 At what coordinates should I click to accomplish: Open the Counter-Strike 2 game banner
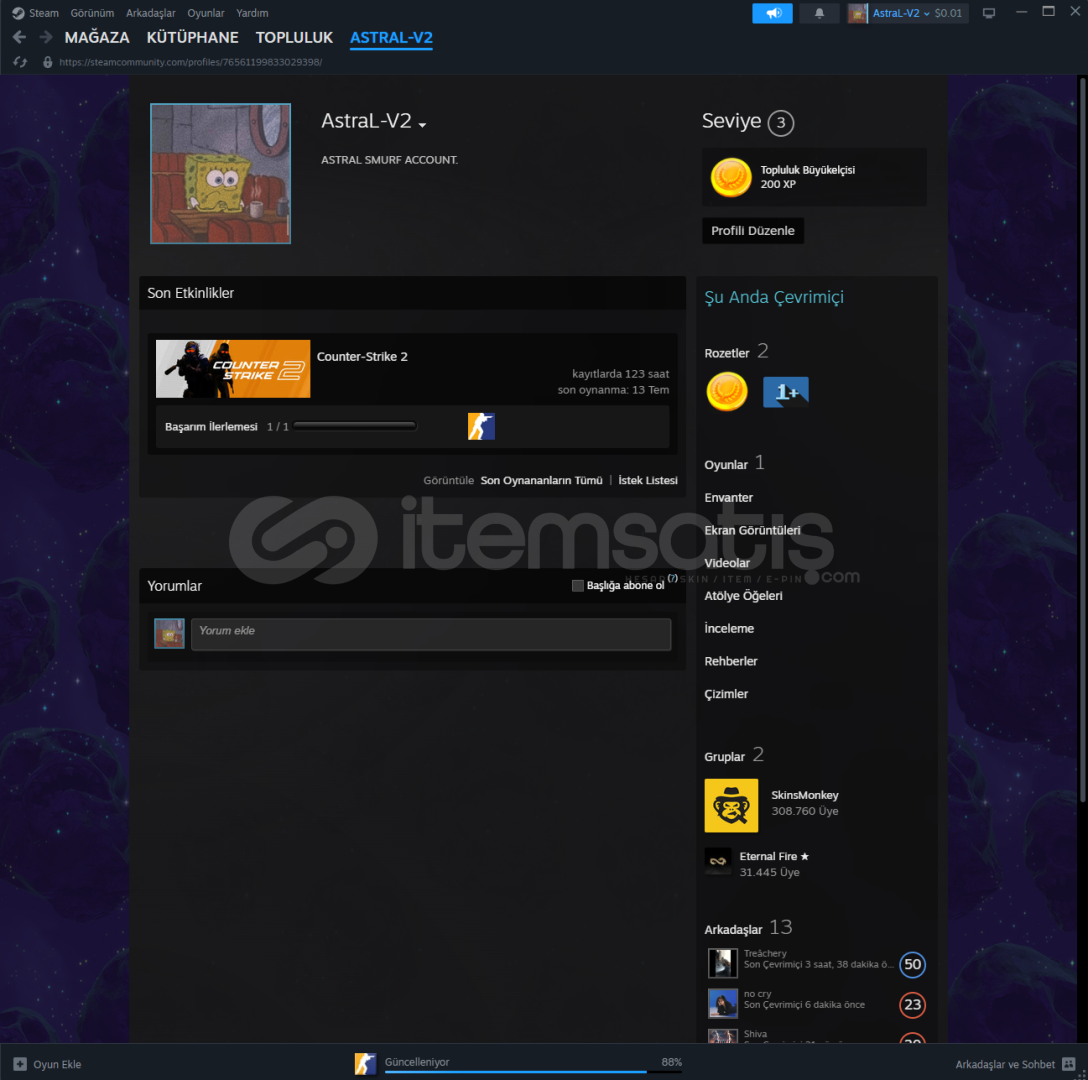click(x=232, y=369)
